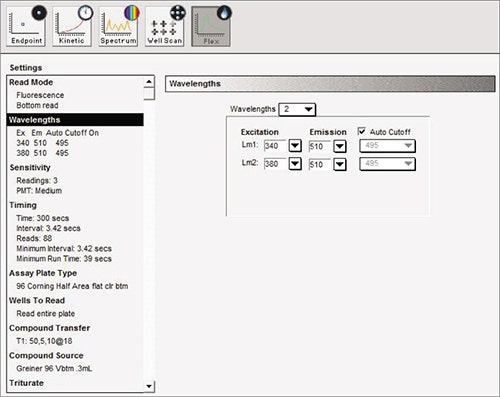Click the 'Time: 300 secs' text

pyautogui.click(x=43, y=218)
